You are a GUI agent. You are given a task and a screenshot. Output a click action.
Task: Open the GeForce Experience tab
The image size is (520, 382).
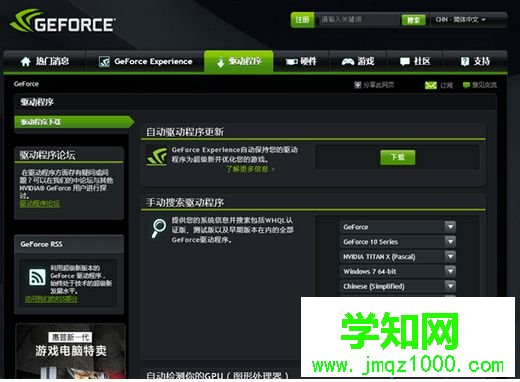point(145,61)
